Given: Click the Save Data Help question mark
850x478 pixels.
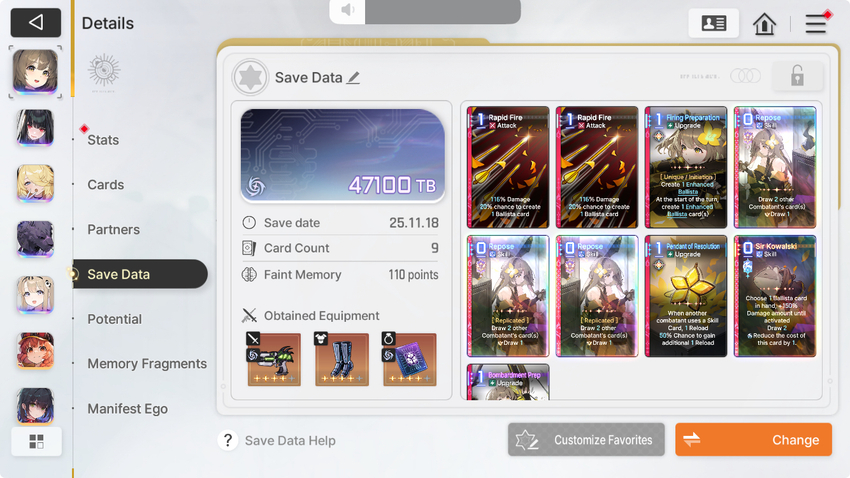Looking at the screenshot, I should (x=228, y=440).
